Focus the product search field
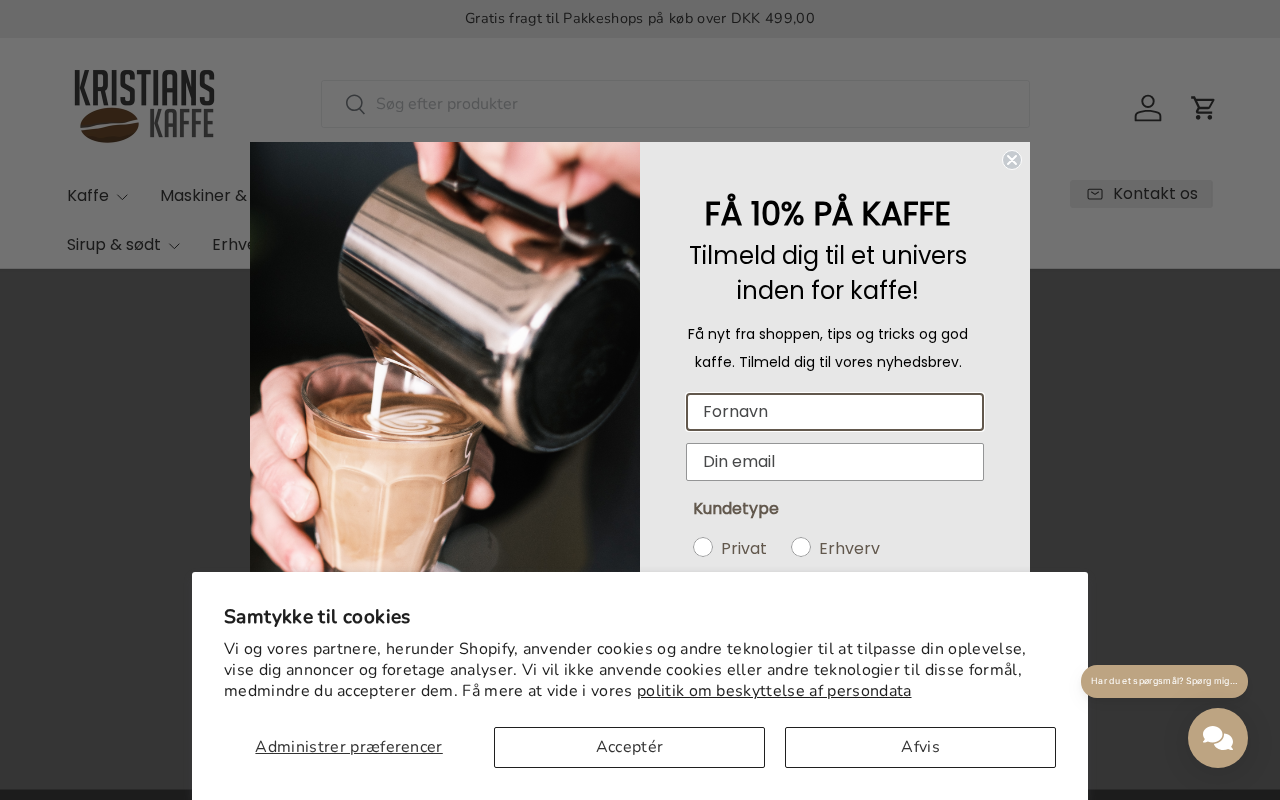 [x=675, y=104]
